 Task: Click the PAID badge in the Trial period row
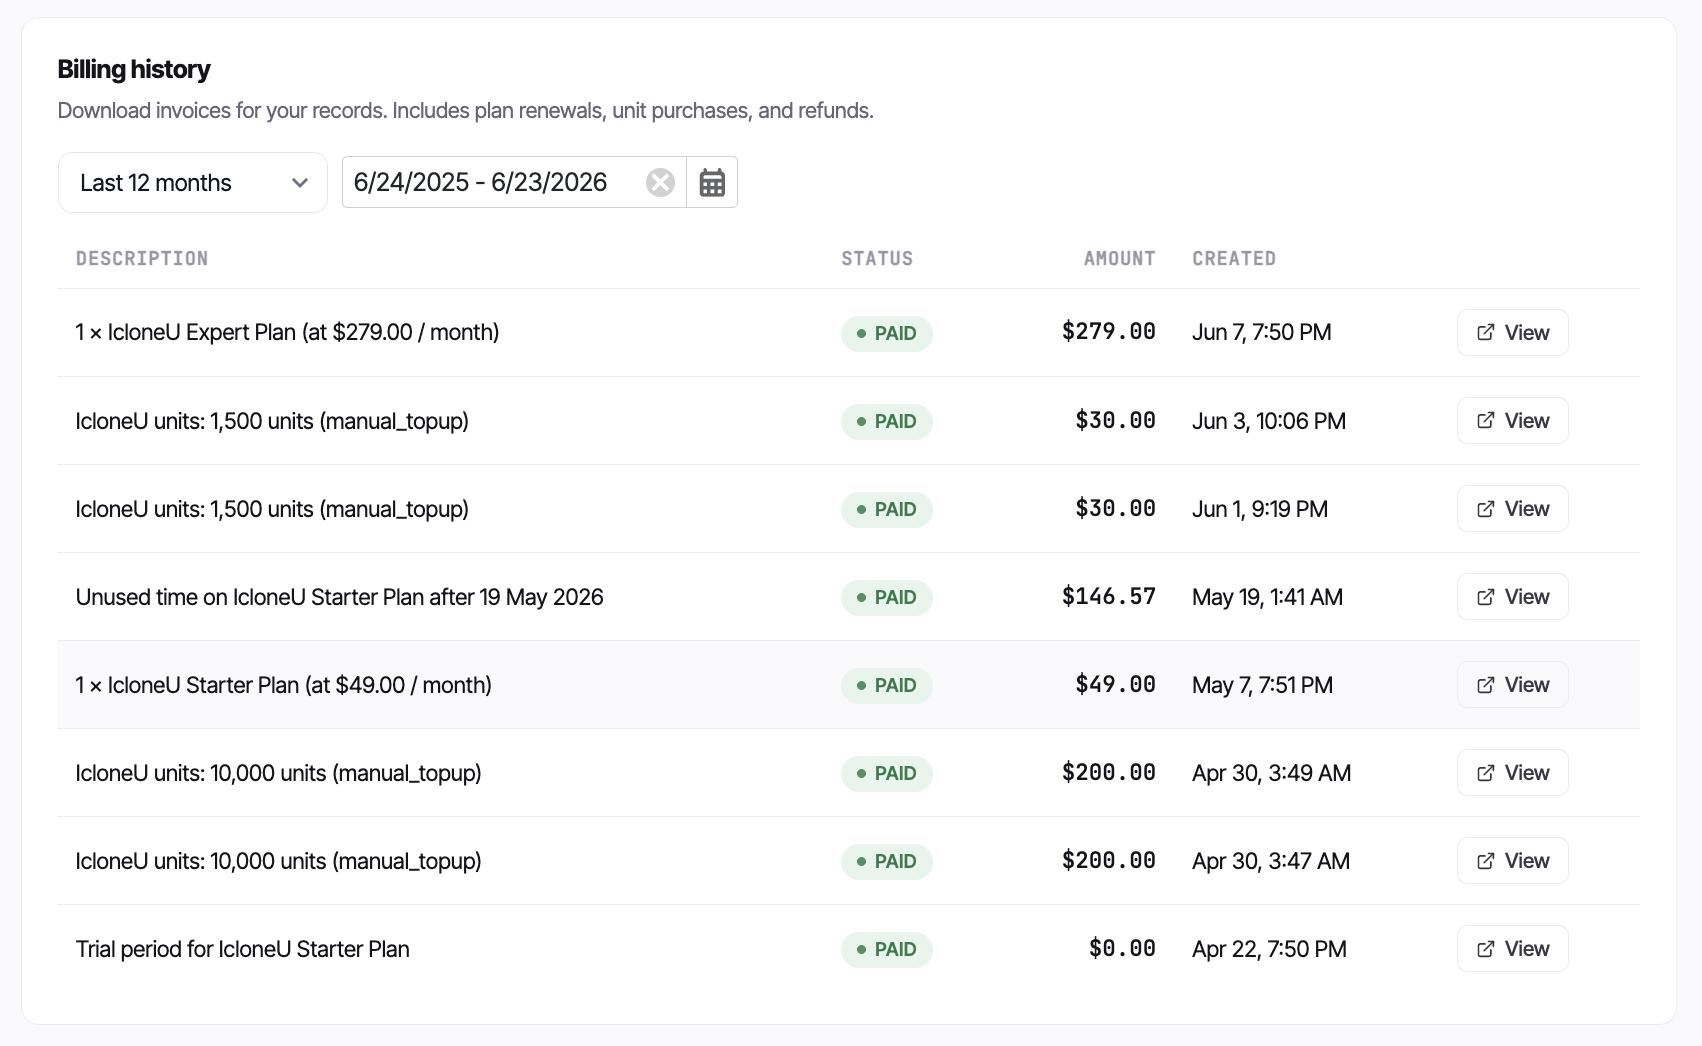[x=887, y=949]
